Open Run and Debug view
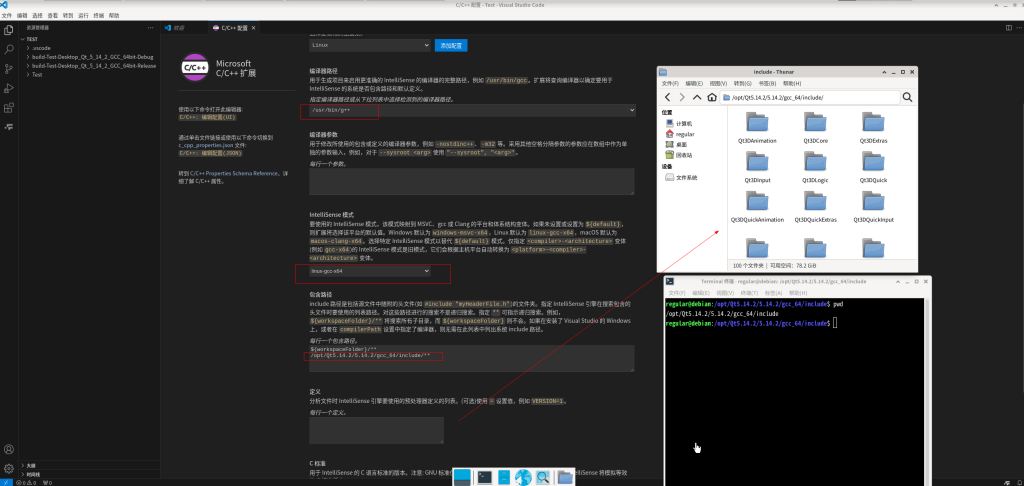The width and height of the screenshot is (1024, 486). click(x=9, y=89)
